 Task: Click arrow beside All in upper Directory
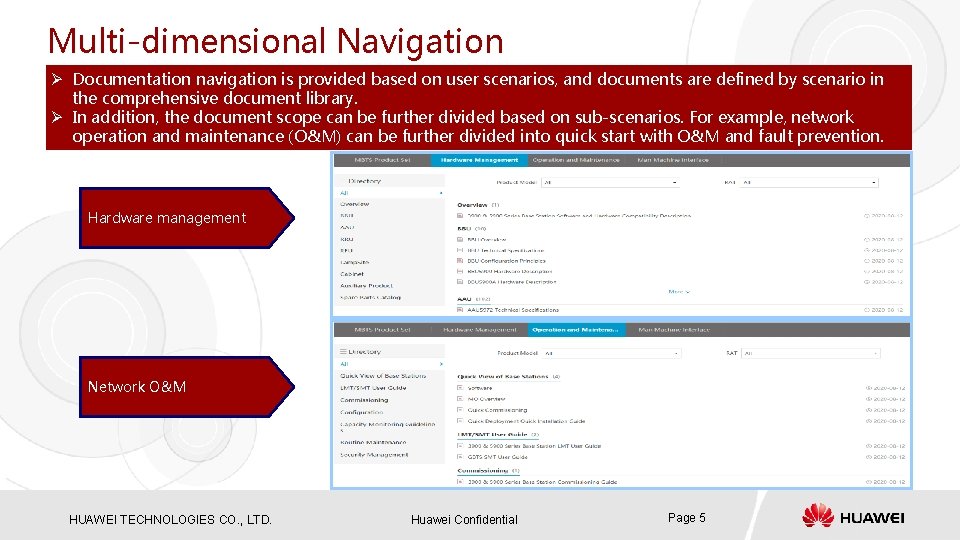click(441, 193)
